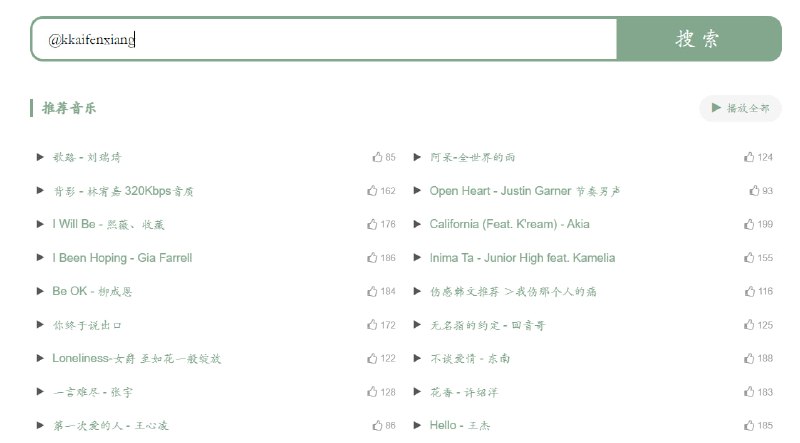Viewport: 800px width, 443px height.
Task: Play the I Will Be track
Action: pyautogui.click(x=40, y=224)
